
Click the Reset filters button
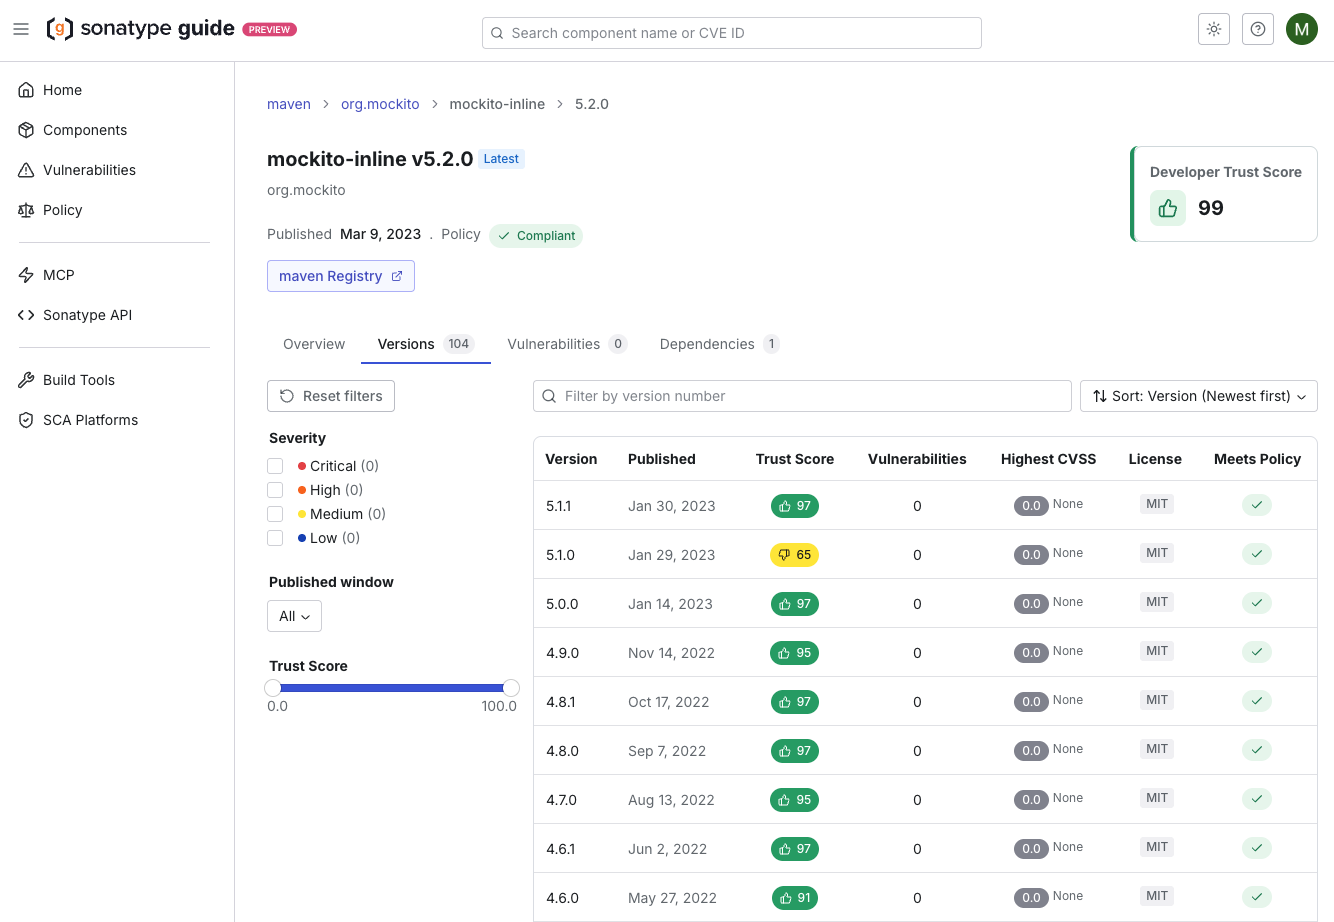(330, 396)
